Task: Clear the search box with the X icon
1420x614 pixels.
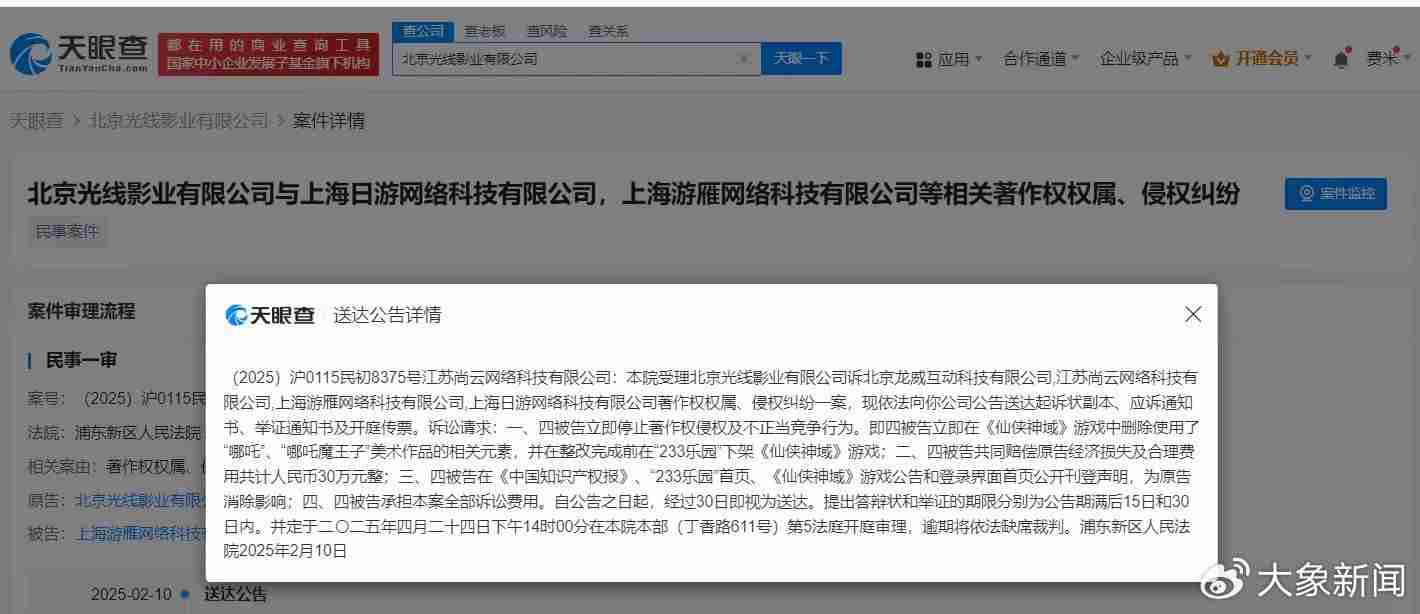Action: [x=743, y=59]
